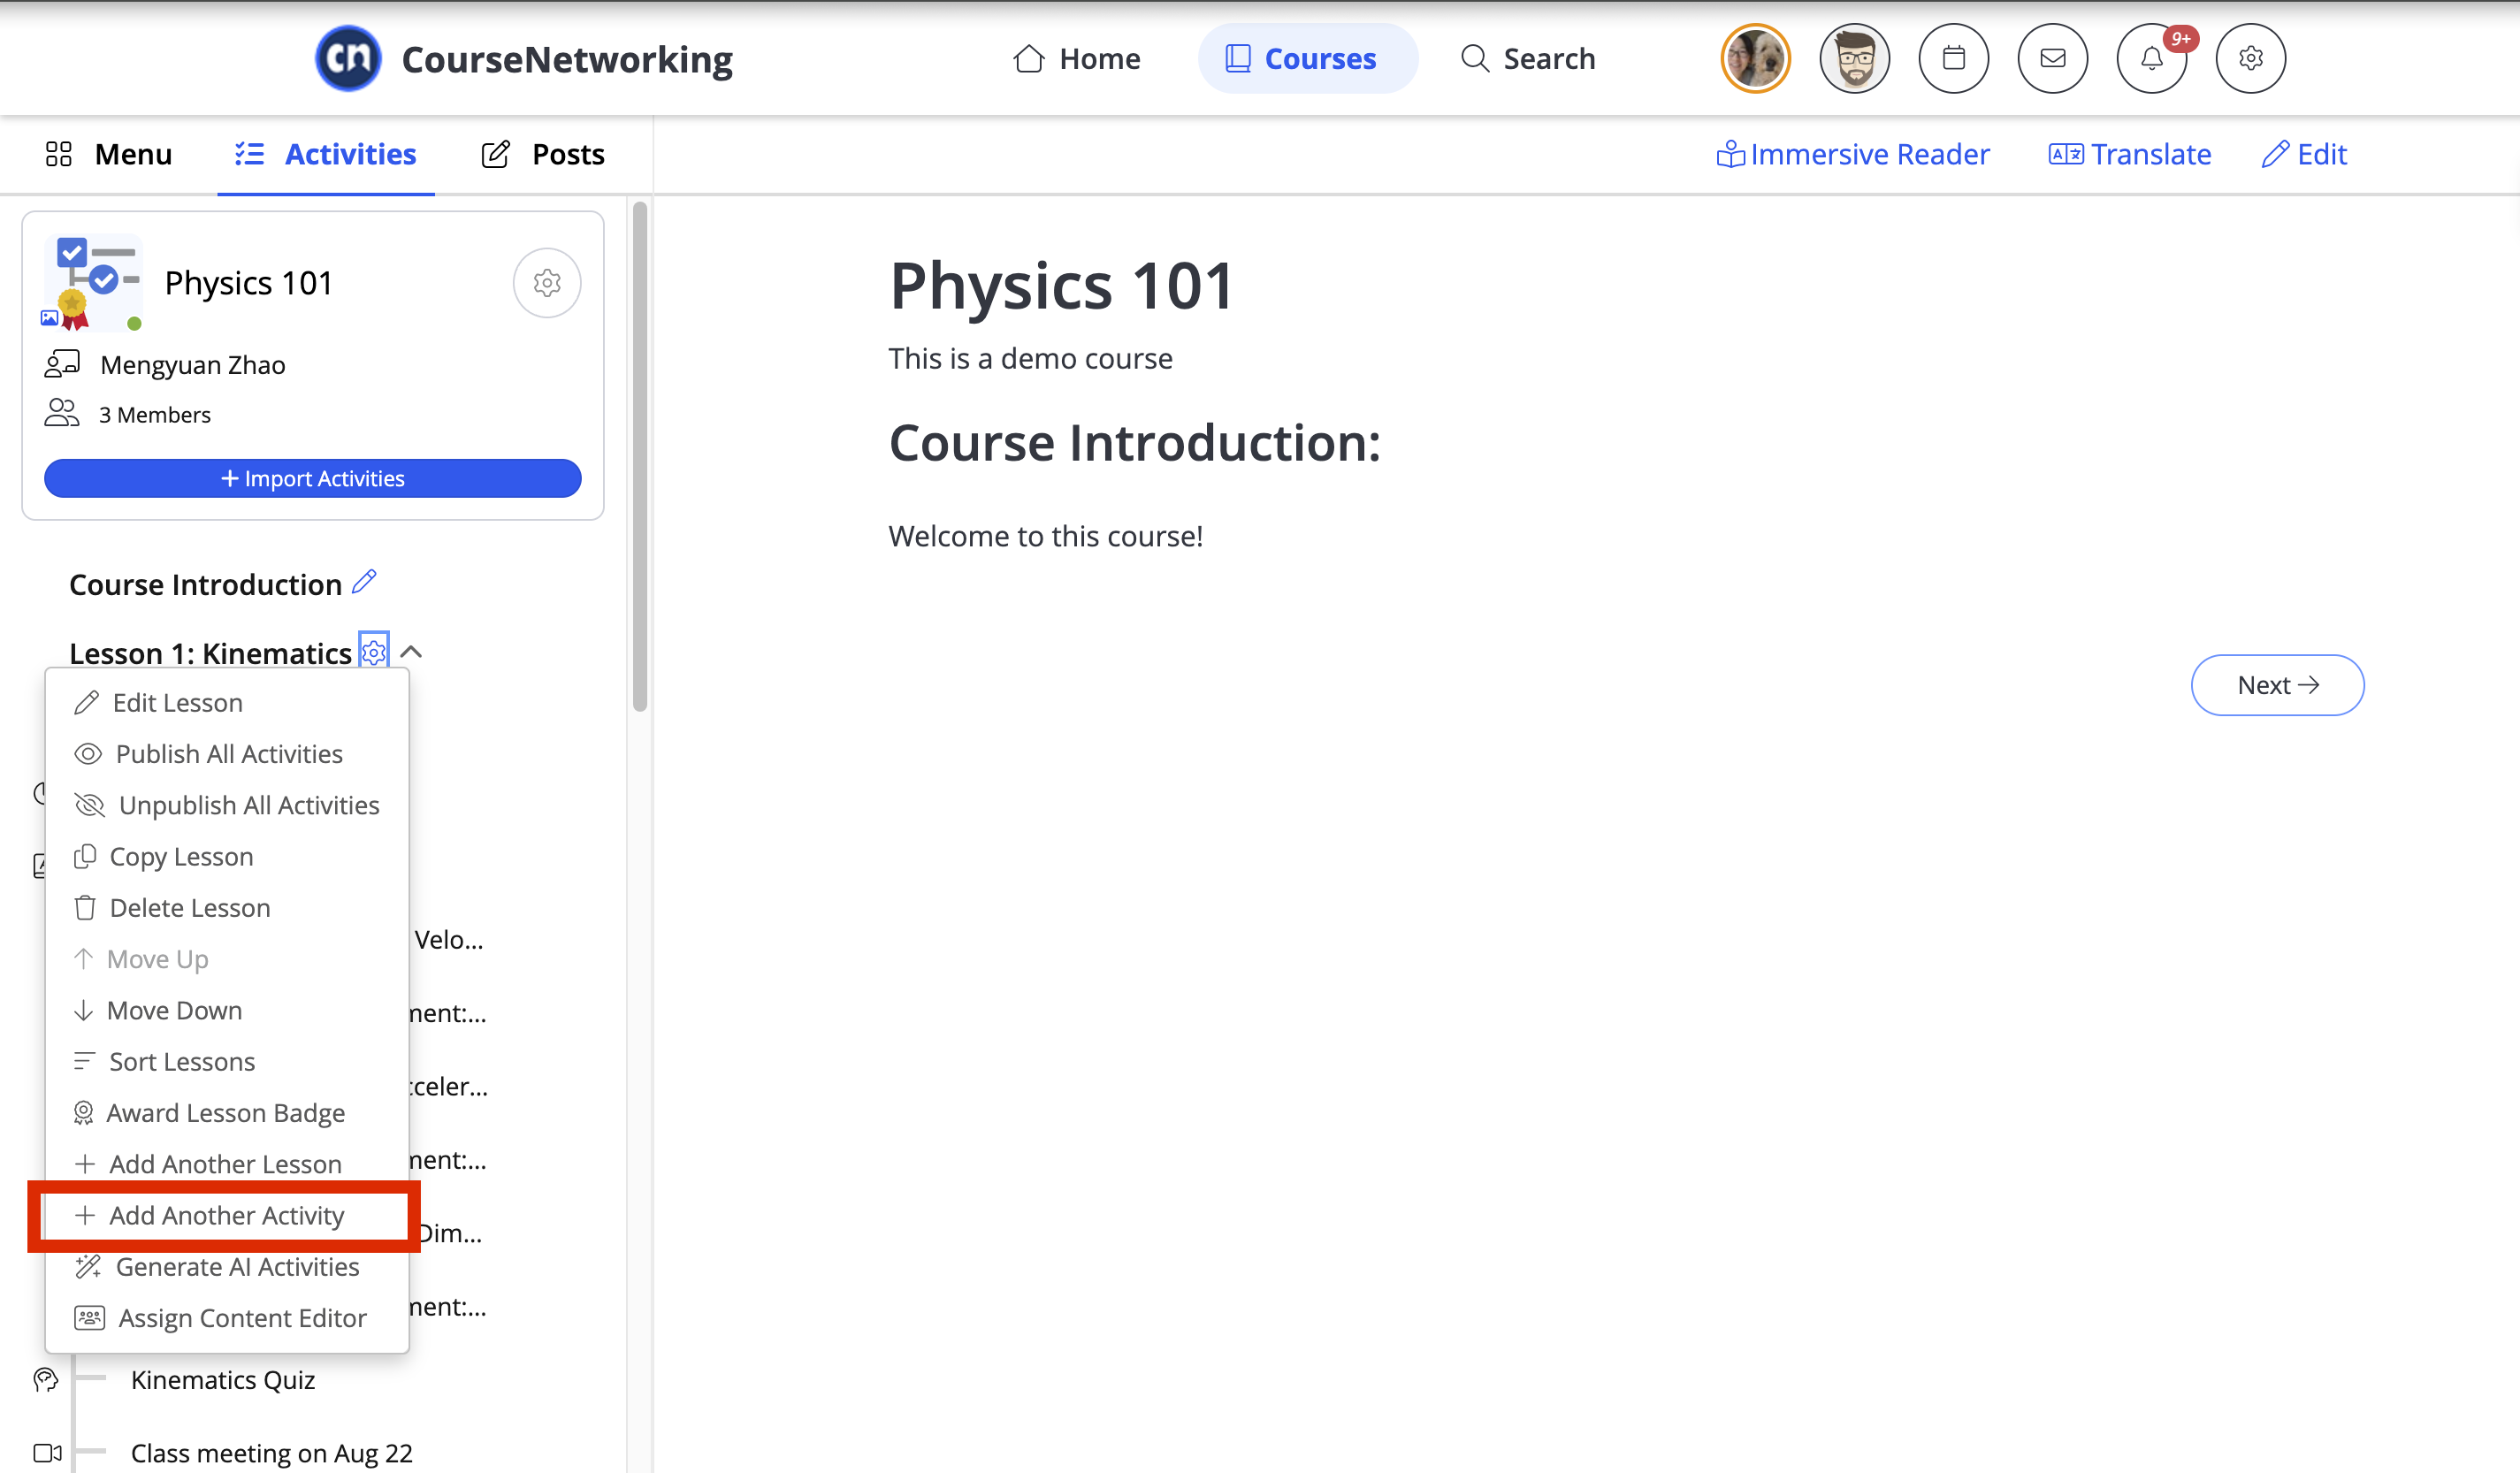This screenshot has width=2520, height=1473.
Task: Click the pencil icon beside Course Introduction
Action: [365, 581]
